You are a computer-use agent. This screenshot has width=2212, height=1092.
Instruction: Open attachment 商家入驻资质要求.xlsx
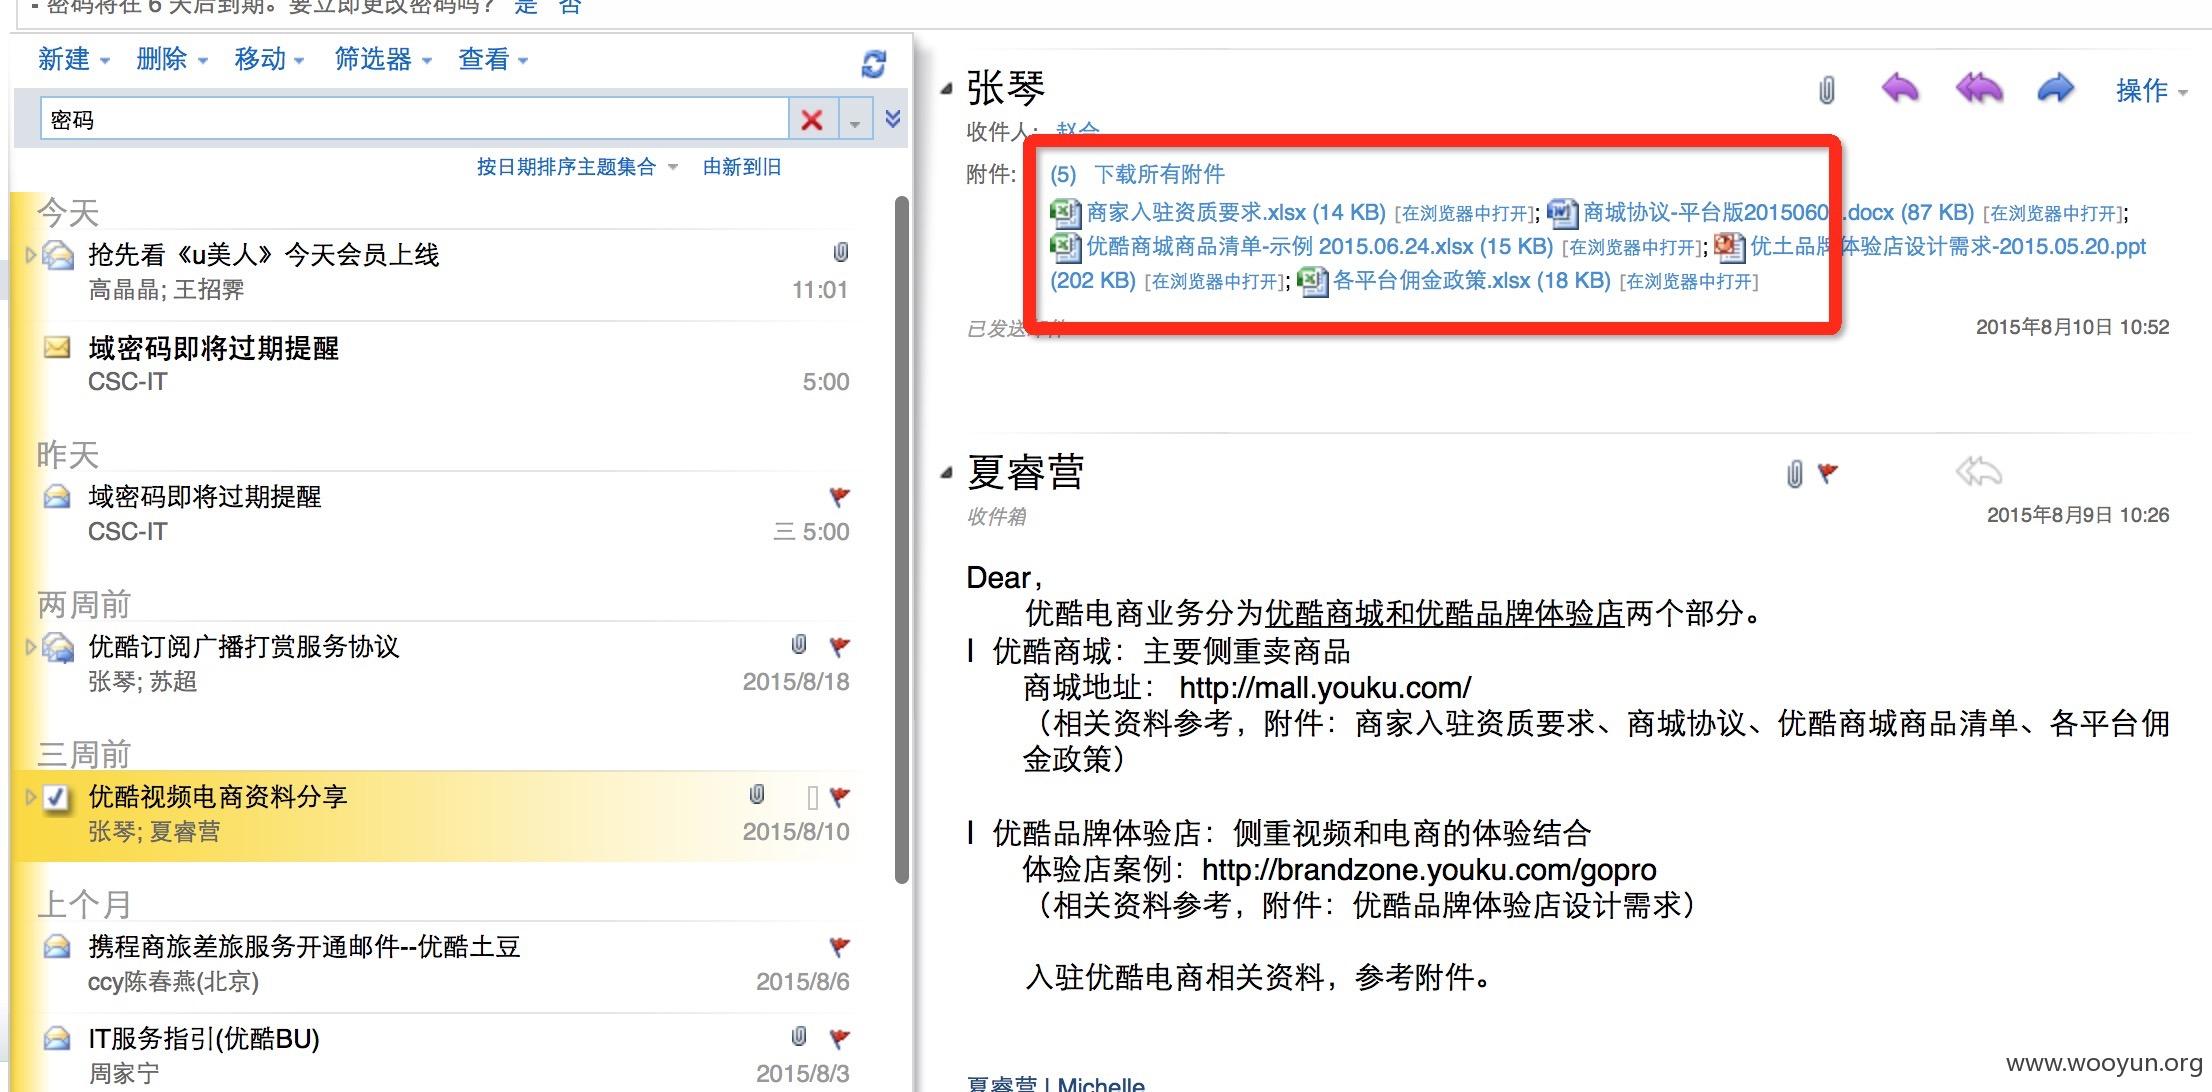click(x=1236, y=212)
